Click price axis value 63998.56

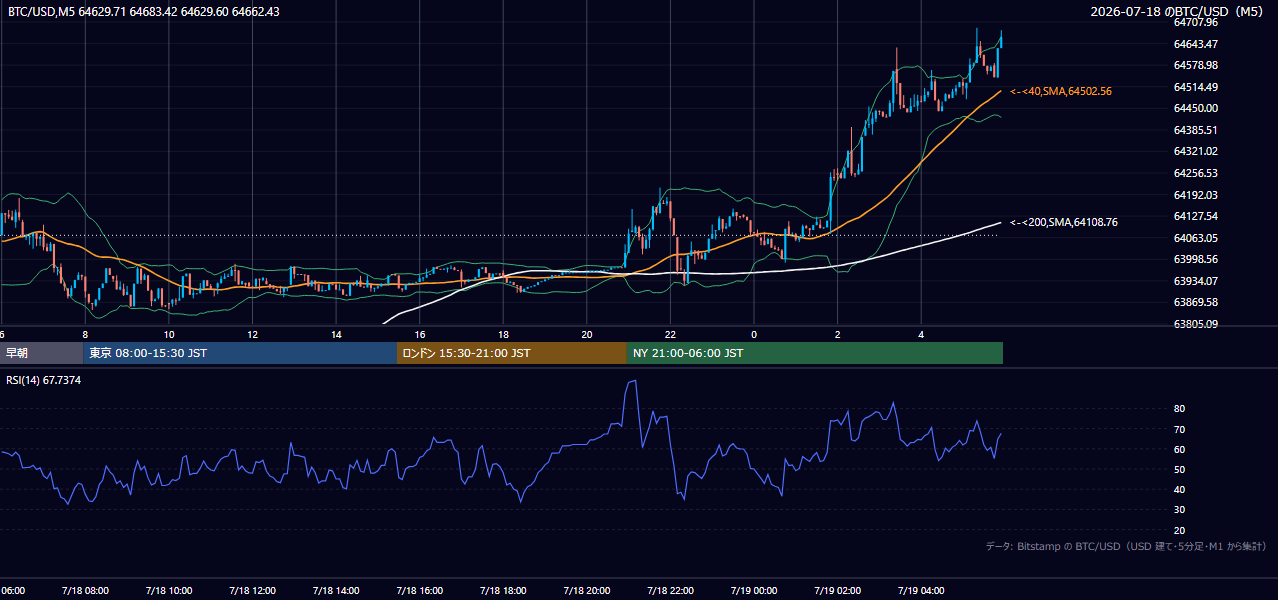[1196, 259]
